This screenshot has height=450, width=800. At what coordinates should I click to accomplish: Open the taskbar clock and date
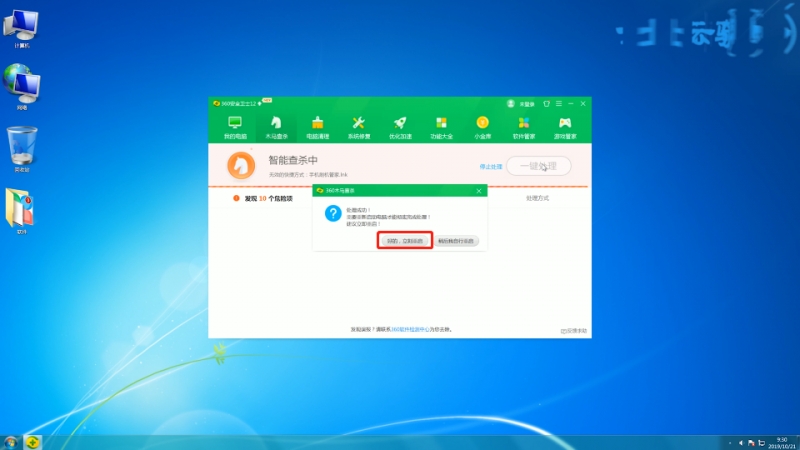pyautogui.click(x=782, y=443)
